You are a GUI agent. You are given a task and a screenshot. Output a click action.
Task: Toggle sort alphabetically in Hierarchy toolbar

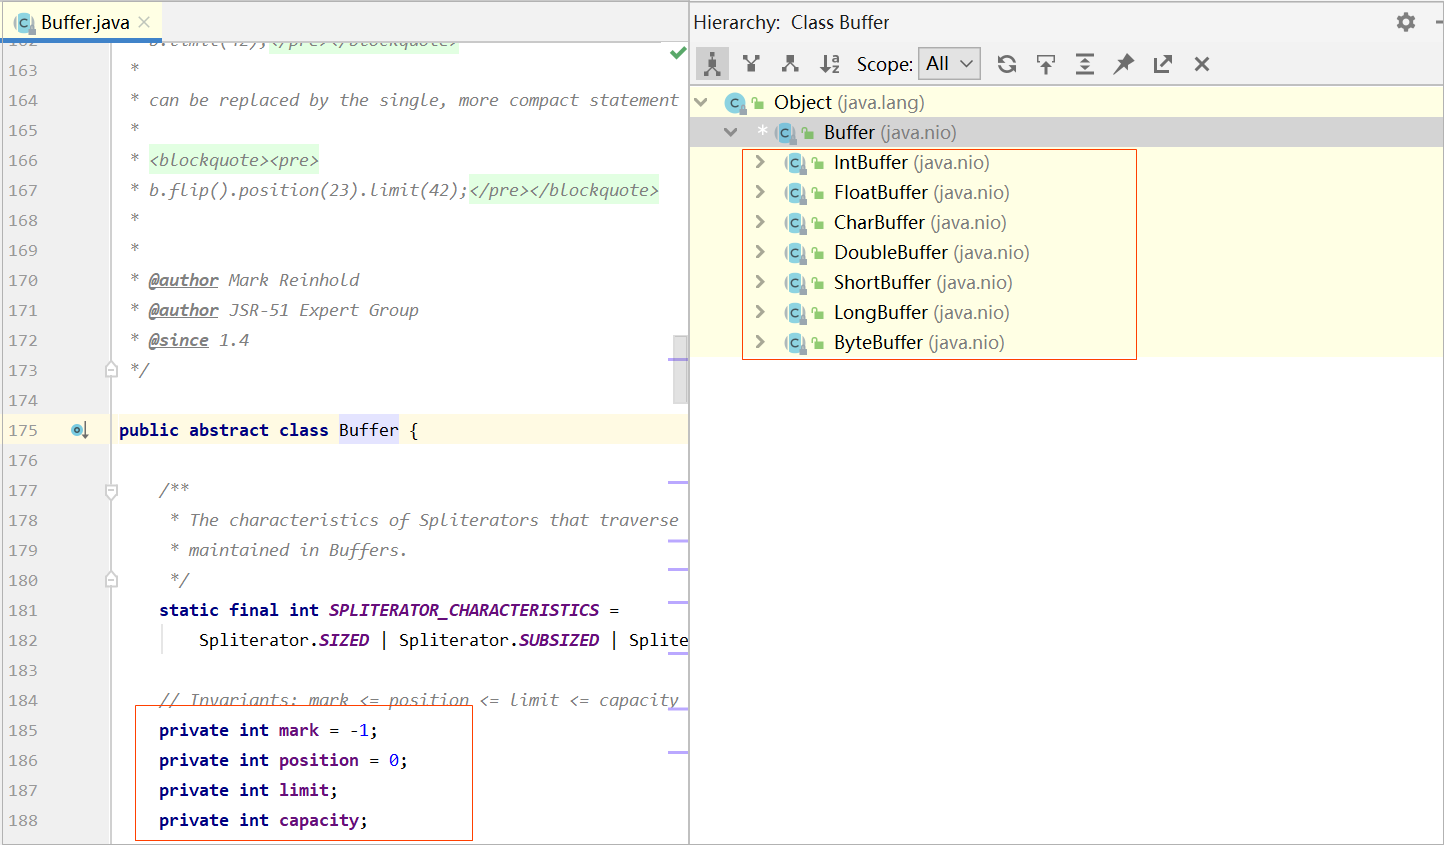pos(830,64)
